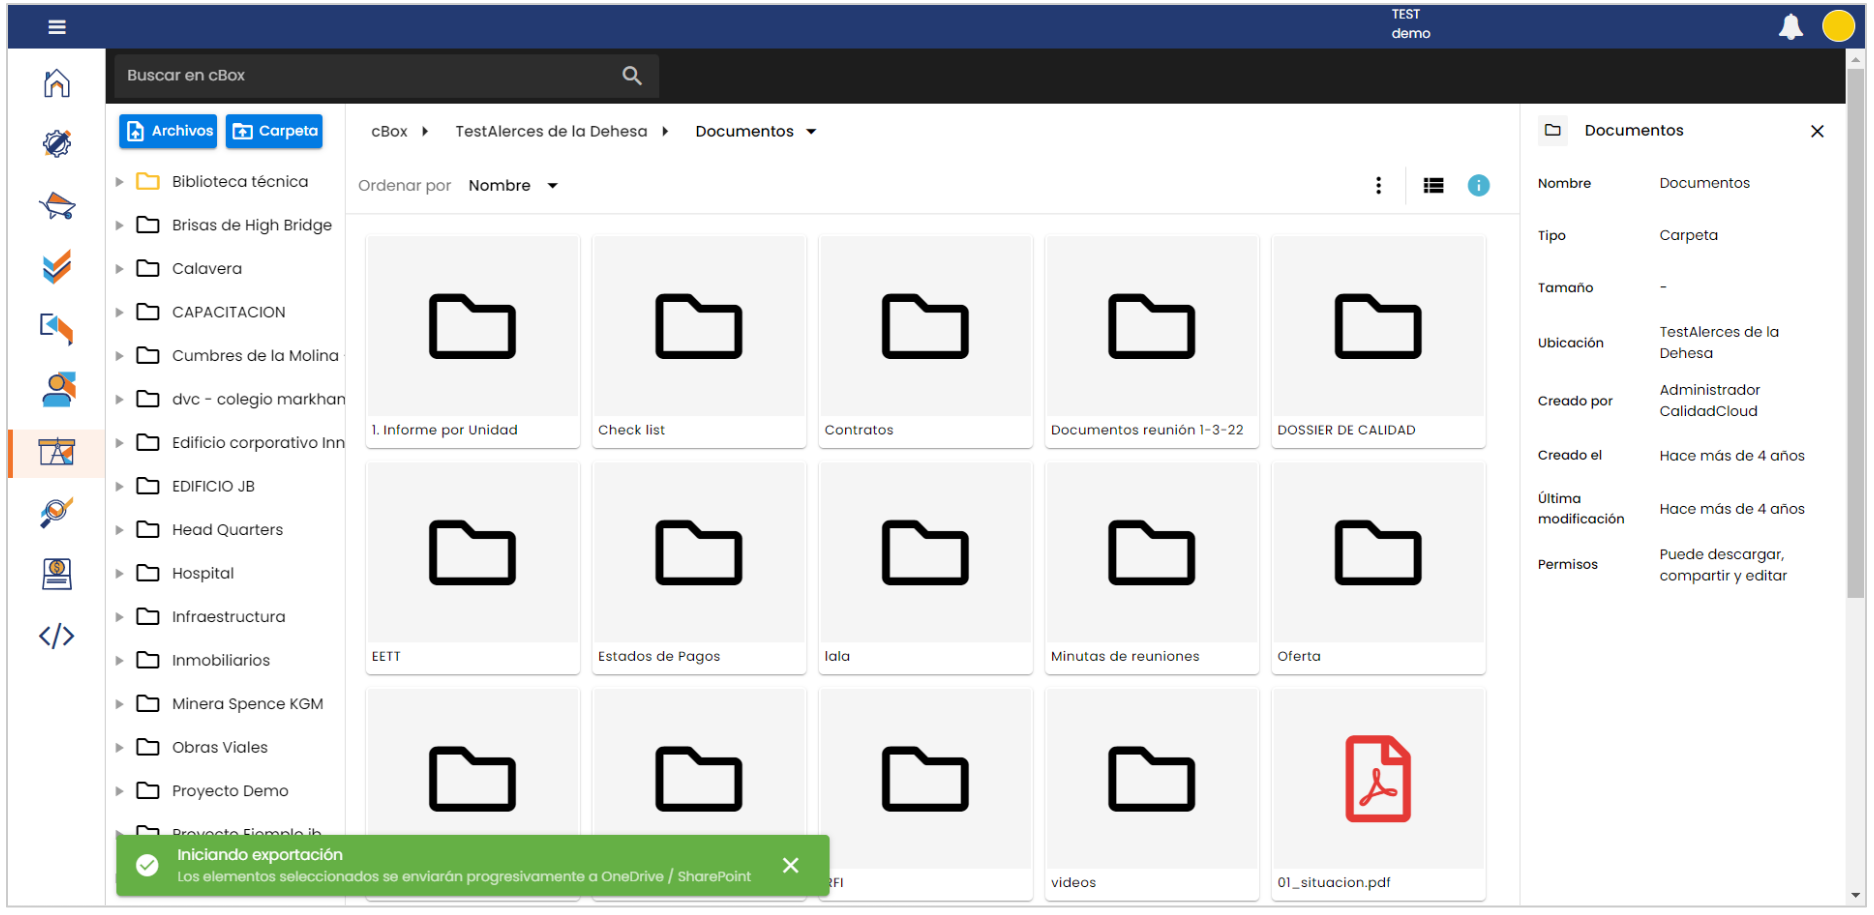Select Proyecto Demo in folder tree
The width and height of the screenshot is (1874, 915).
230,791
